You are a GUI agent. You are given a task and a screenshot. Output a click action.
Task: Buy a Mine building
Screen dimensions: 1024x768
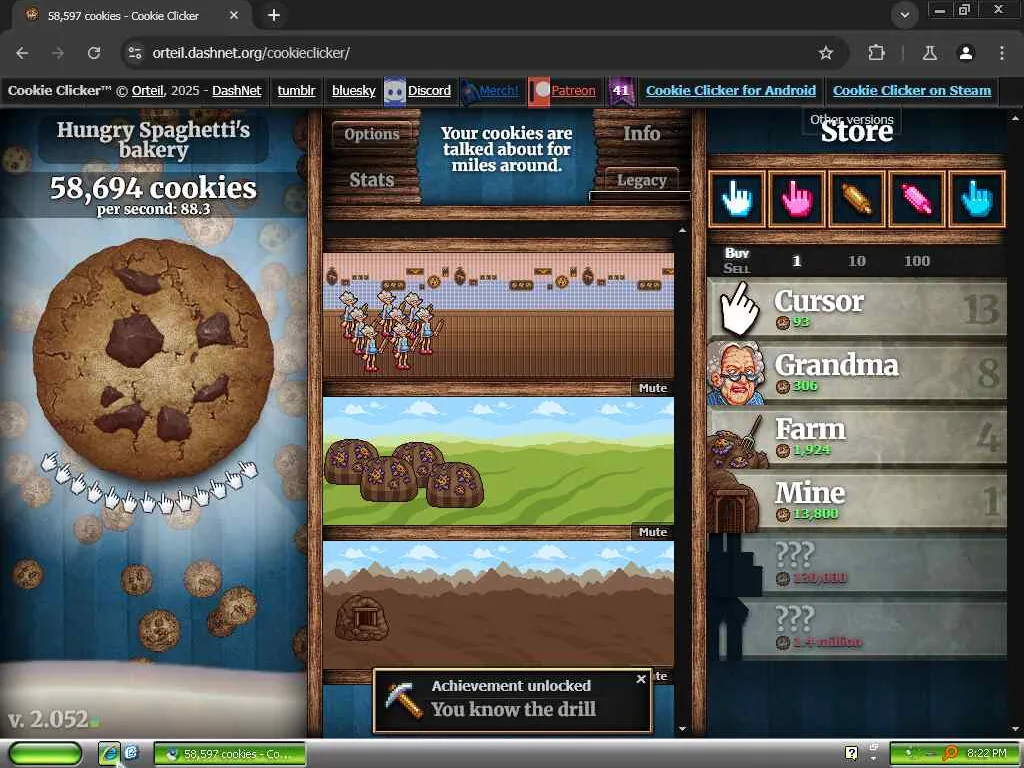click(x=857, y=500)
